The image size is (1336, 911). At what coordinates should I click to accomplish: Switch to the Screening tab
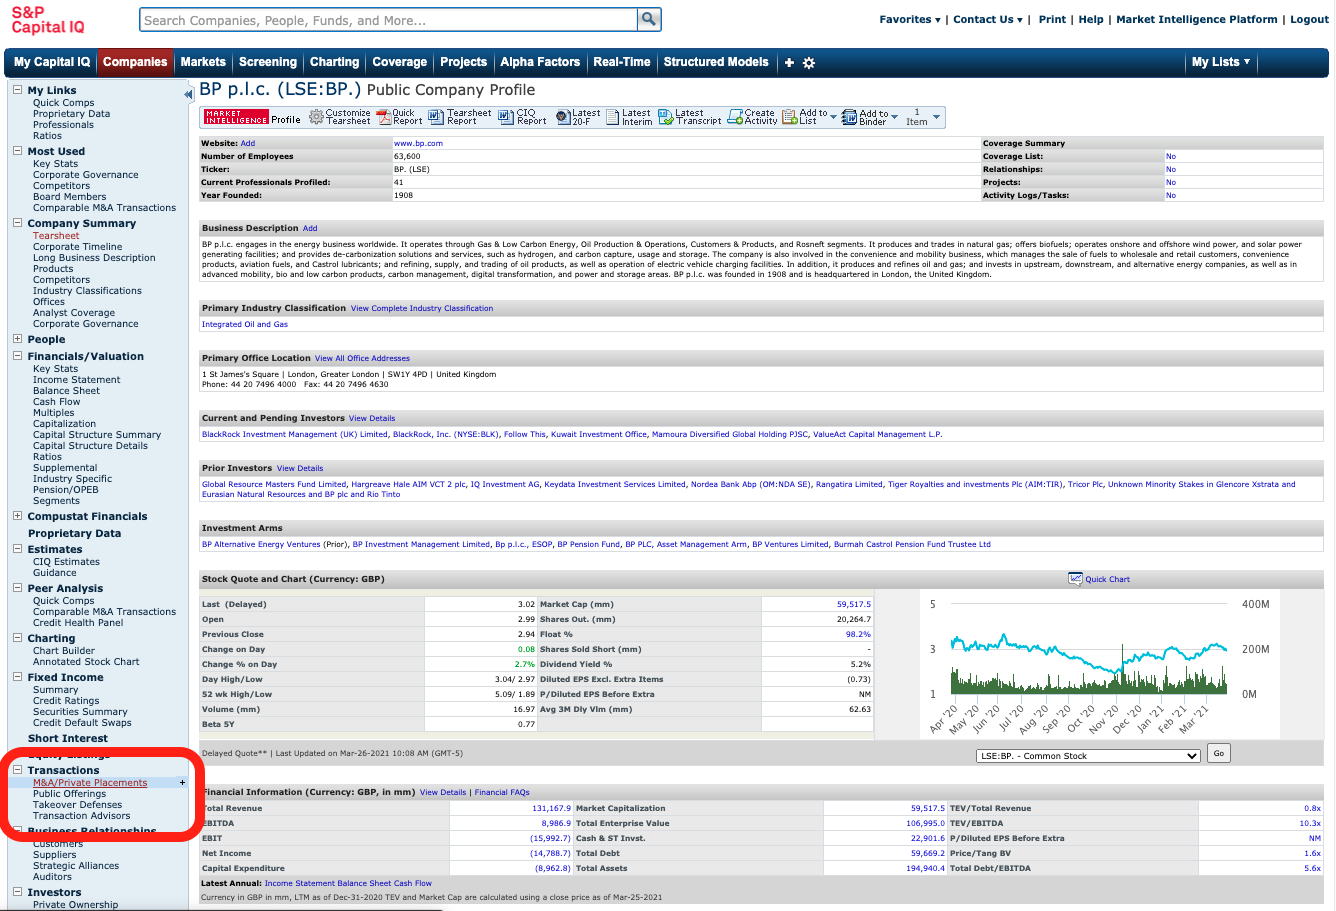point(267,62)
